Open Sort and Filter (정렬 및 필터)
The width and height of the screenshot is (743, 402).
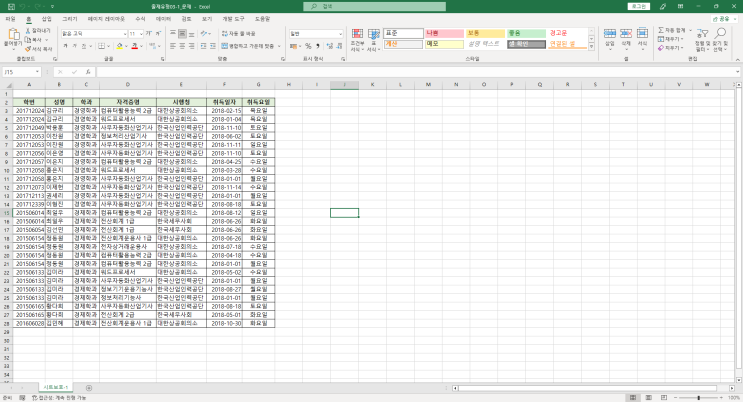[702, 40]
